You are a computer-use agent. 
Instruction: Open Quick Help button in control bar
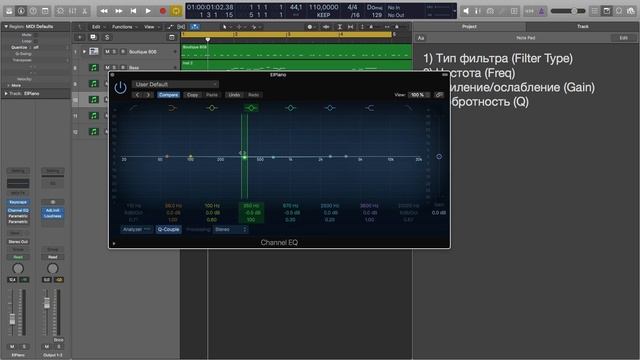[x=33, y=11]
